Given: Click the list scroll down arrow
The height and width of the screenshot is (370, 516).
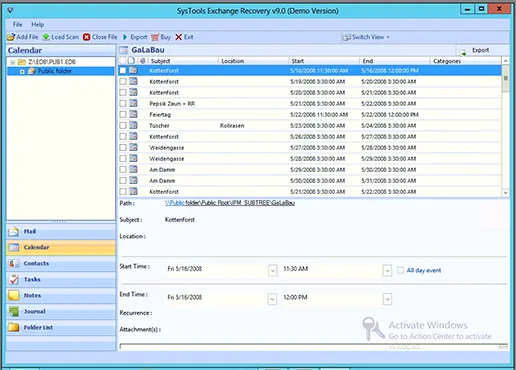Looking at the screenshot, I should coord(505,193).
